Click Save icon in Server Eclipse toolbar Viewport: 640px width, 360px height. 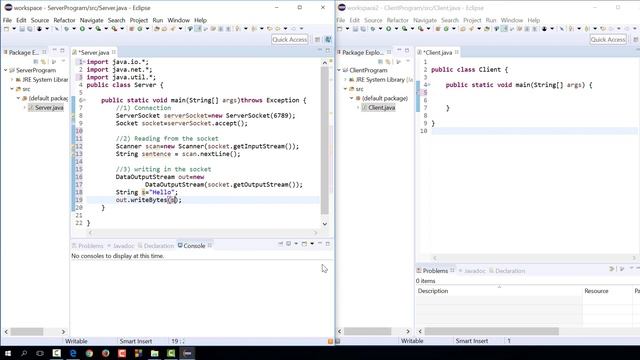click(22, 29)
